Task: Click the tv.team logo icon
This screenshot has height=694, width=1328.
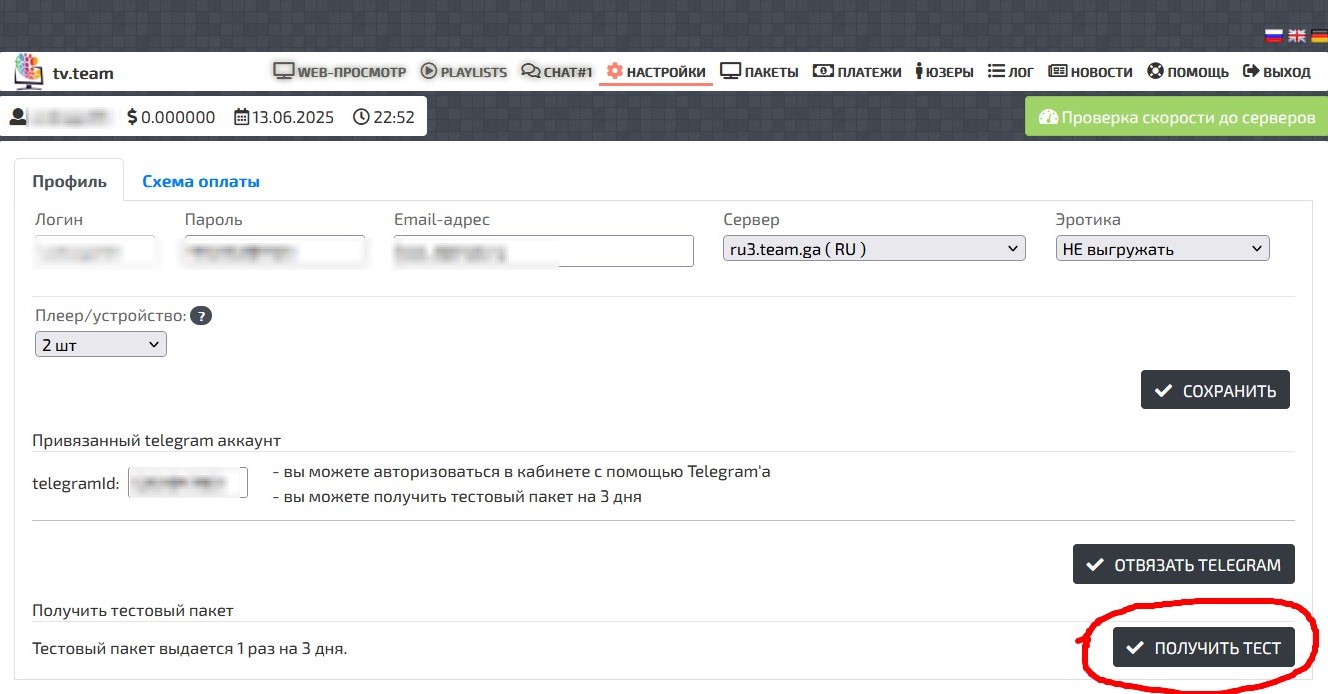Action: coord(28,72)
